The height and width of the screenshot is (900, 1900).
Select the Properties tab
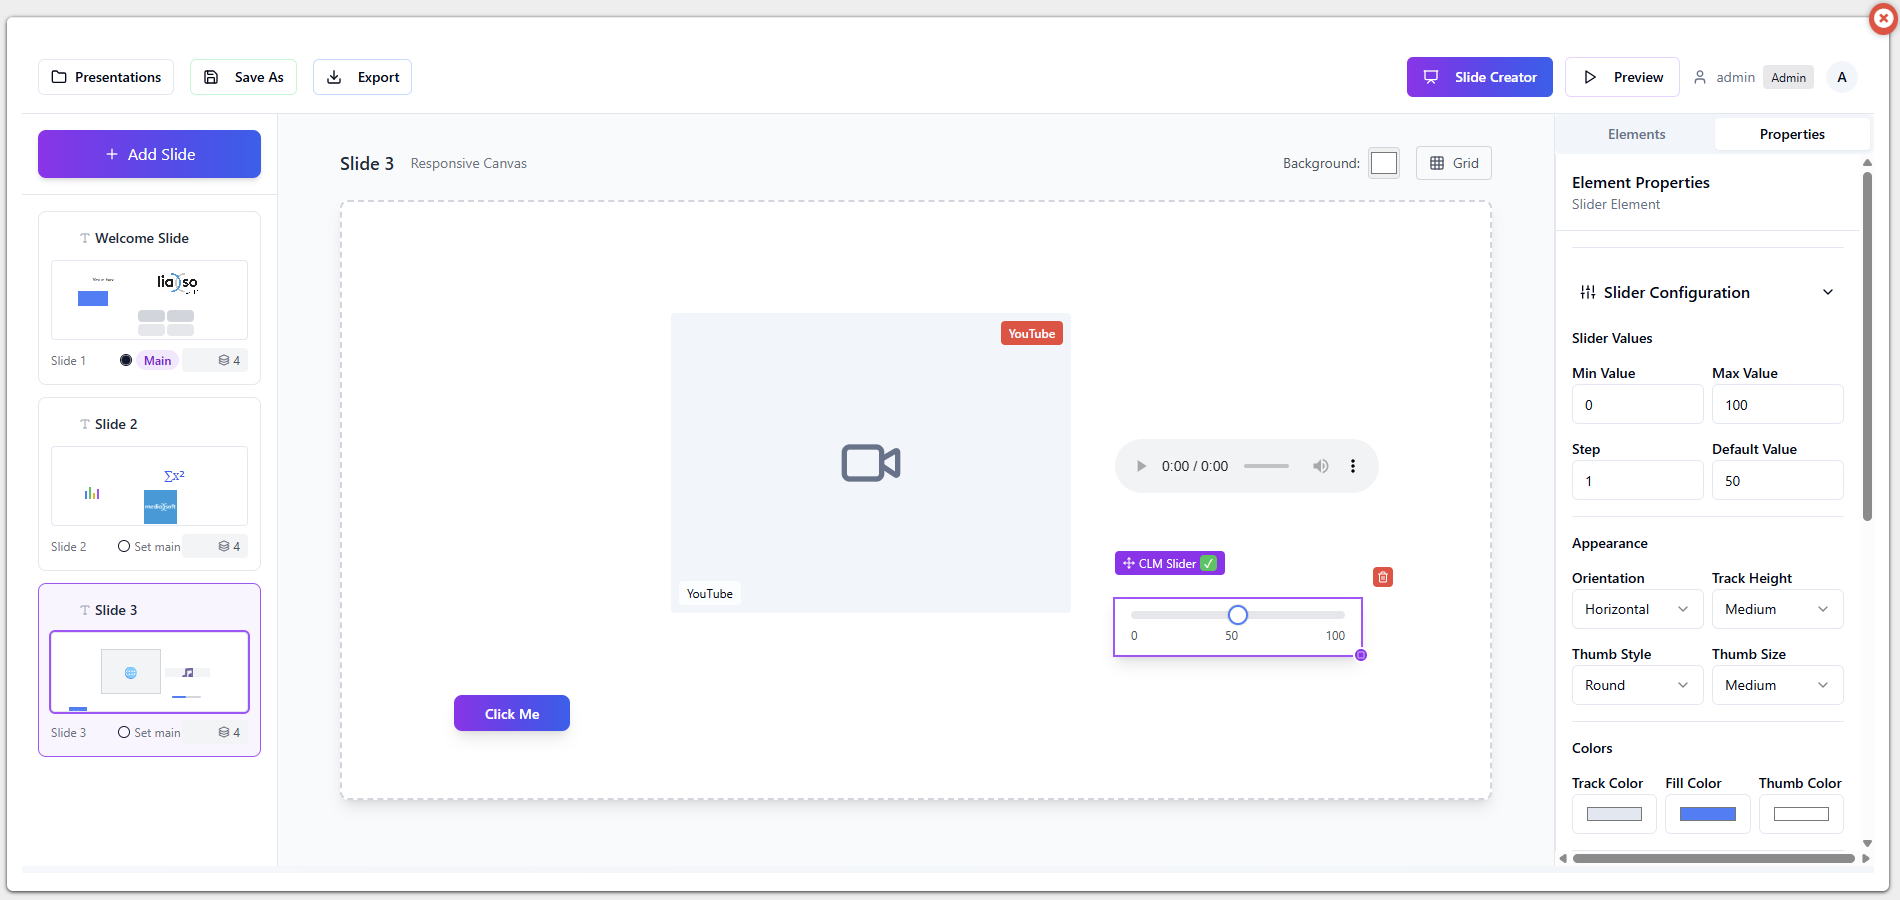click(1791, 134)
